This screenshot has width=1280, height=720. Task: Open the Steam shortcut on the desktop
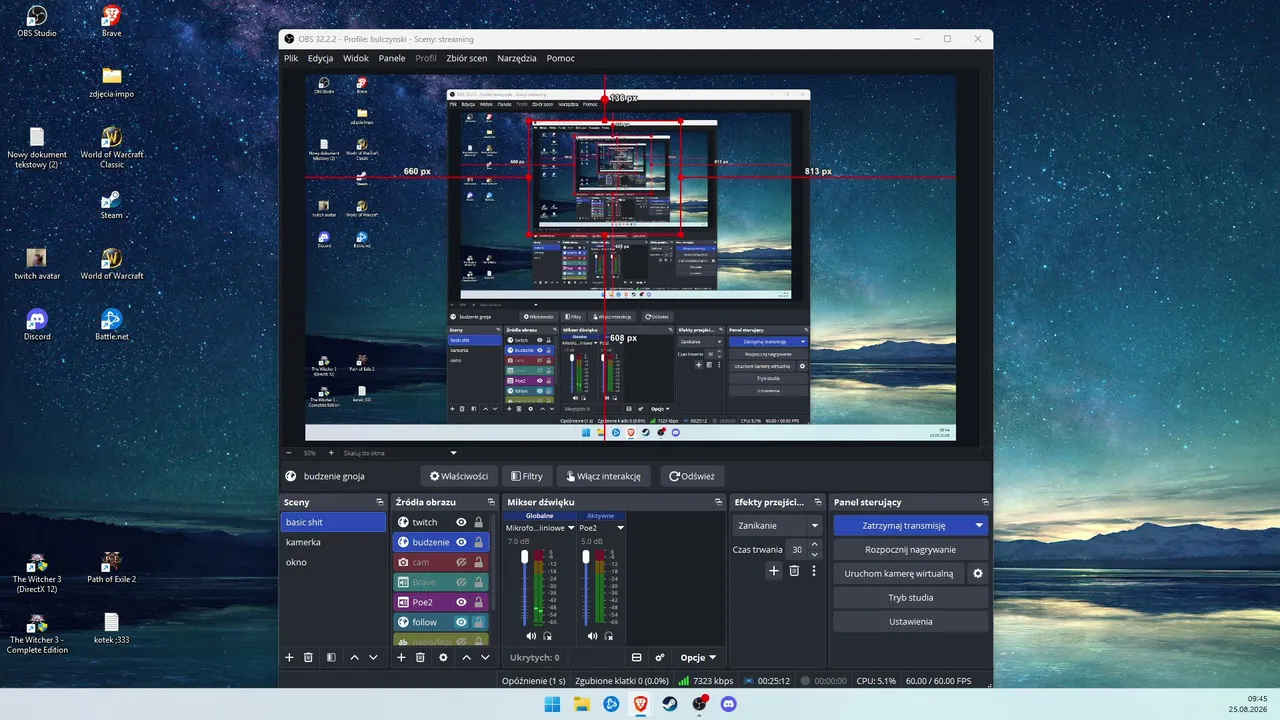[x=111, y=203]
